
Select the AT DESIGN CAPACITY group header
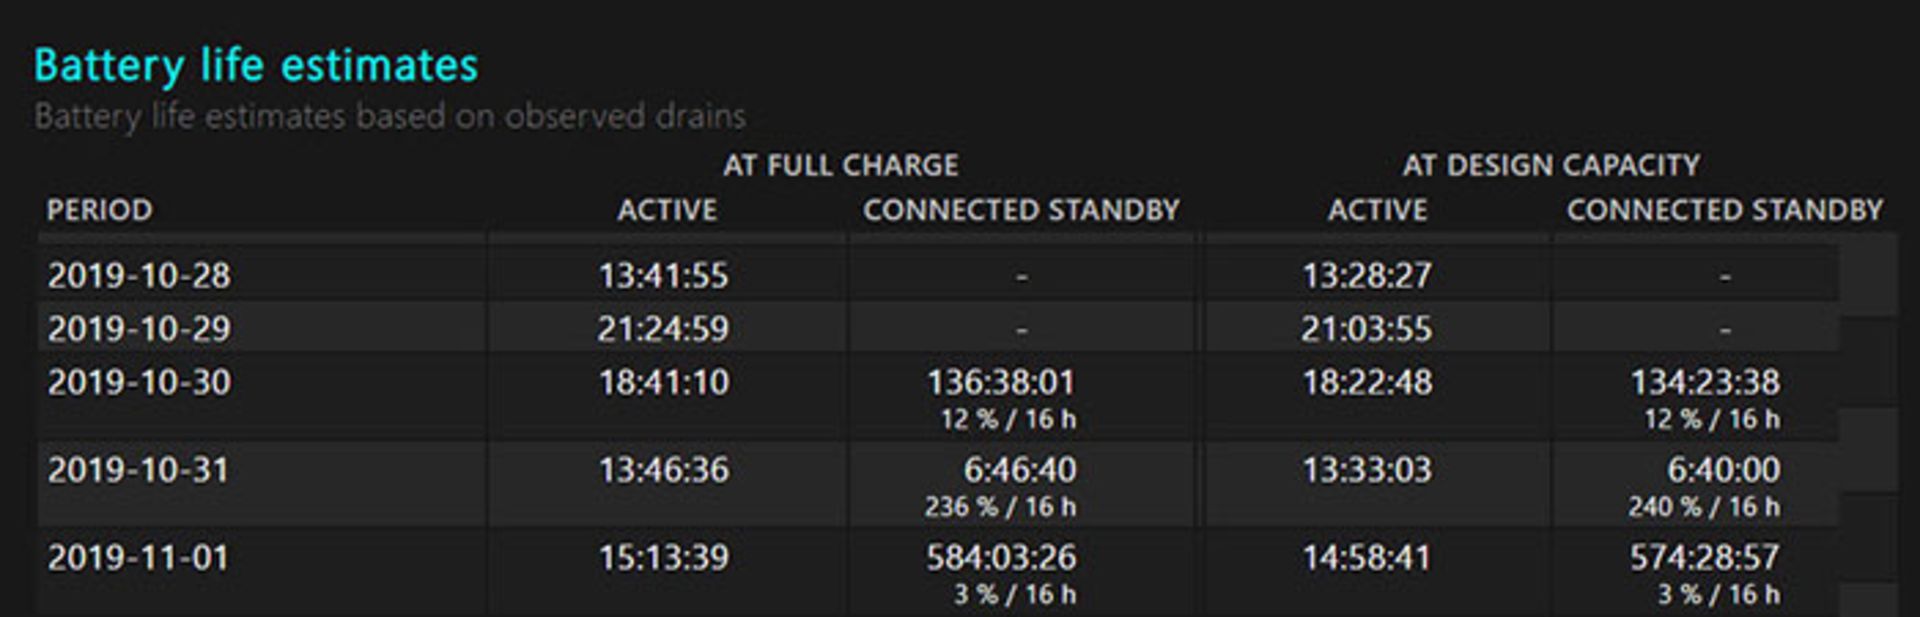[1550, 165]
